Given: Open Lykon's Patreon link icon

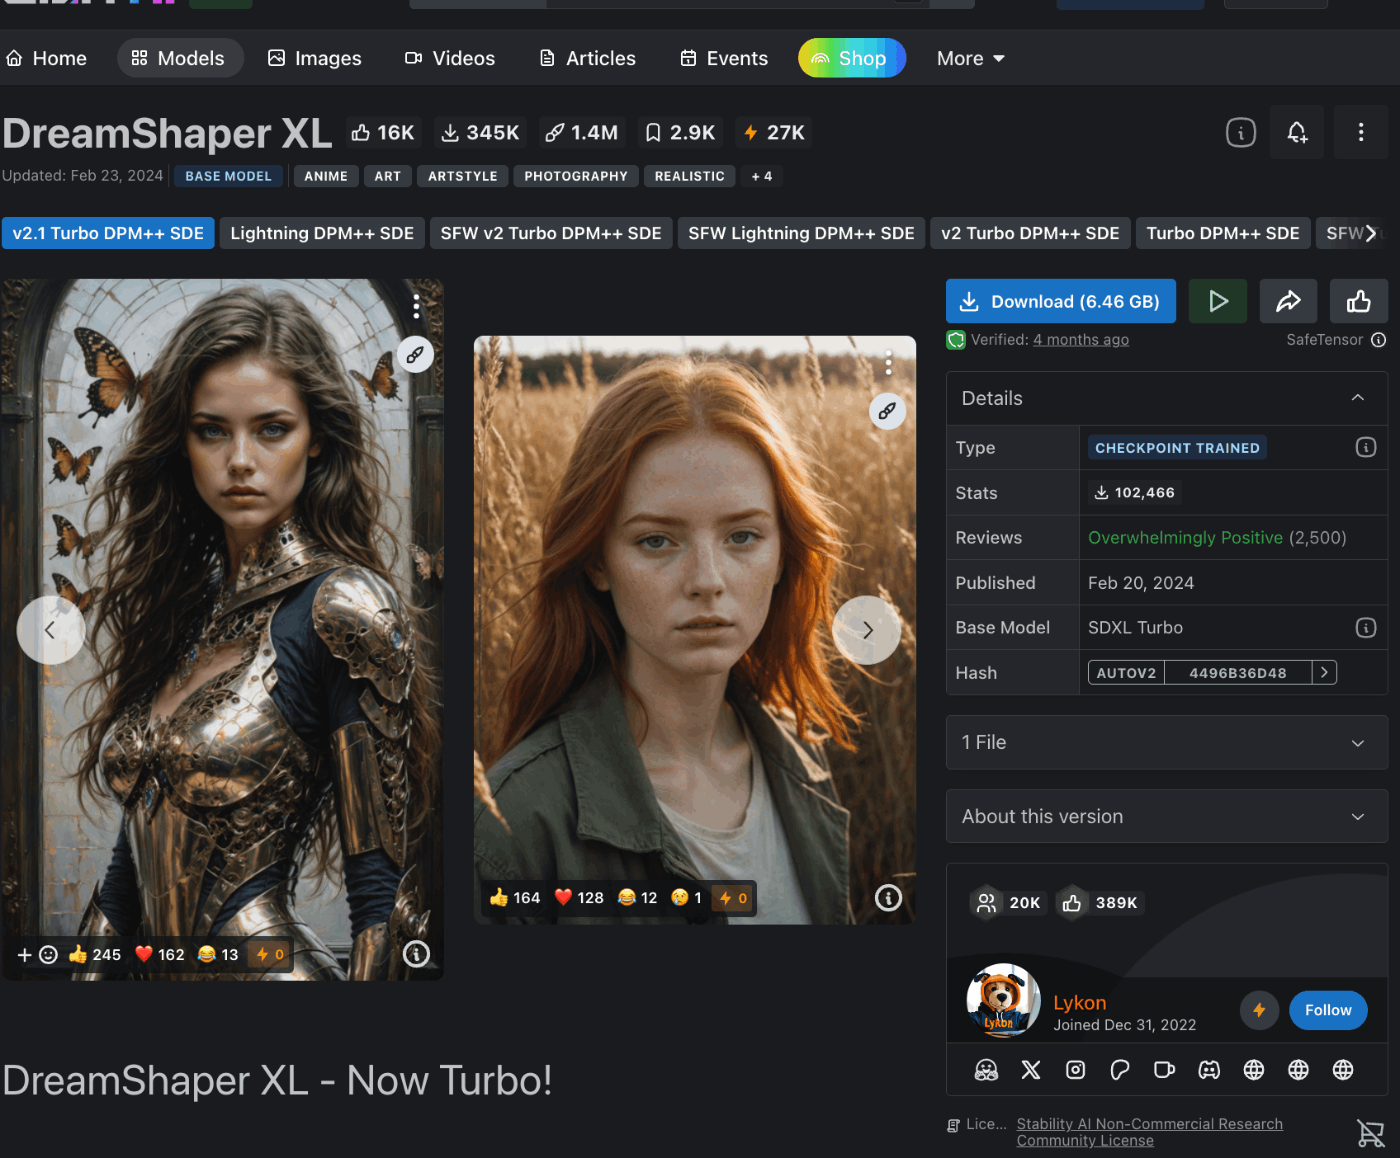Looking at the screenshot, I should tap(1120, 1070).
